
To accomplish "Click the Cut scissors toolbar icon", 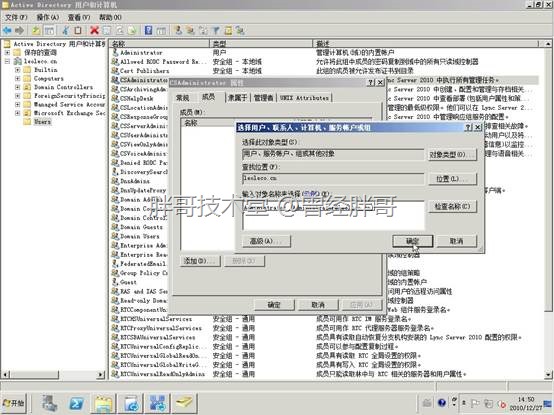I will click(x=66, y=30).
